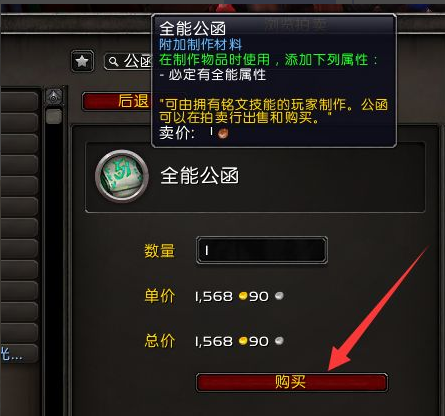Click the copper coin icon beside 卖价
Screen dimensions: 445x416
pyautogui.click(x=223, y=133)
